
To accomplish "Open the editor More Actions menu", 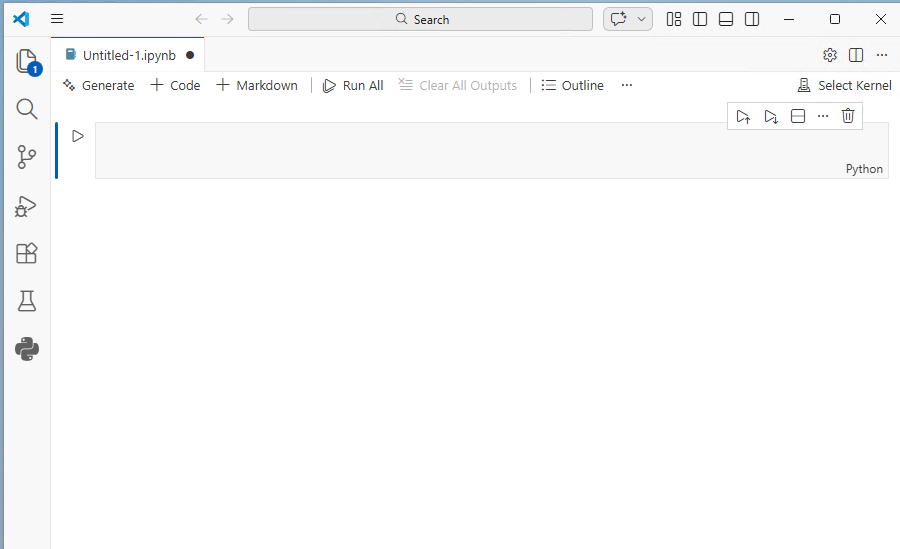I will 882,55.
